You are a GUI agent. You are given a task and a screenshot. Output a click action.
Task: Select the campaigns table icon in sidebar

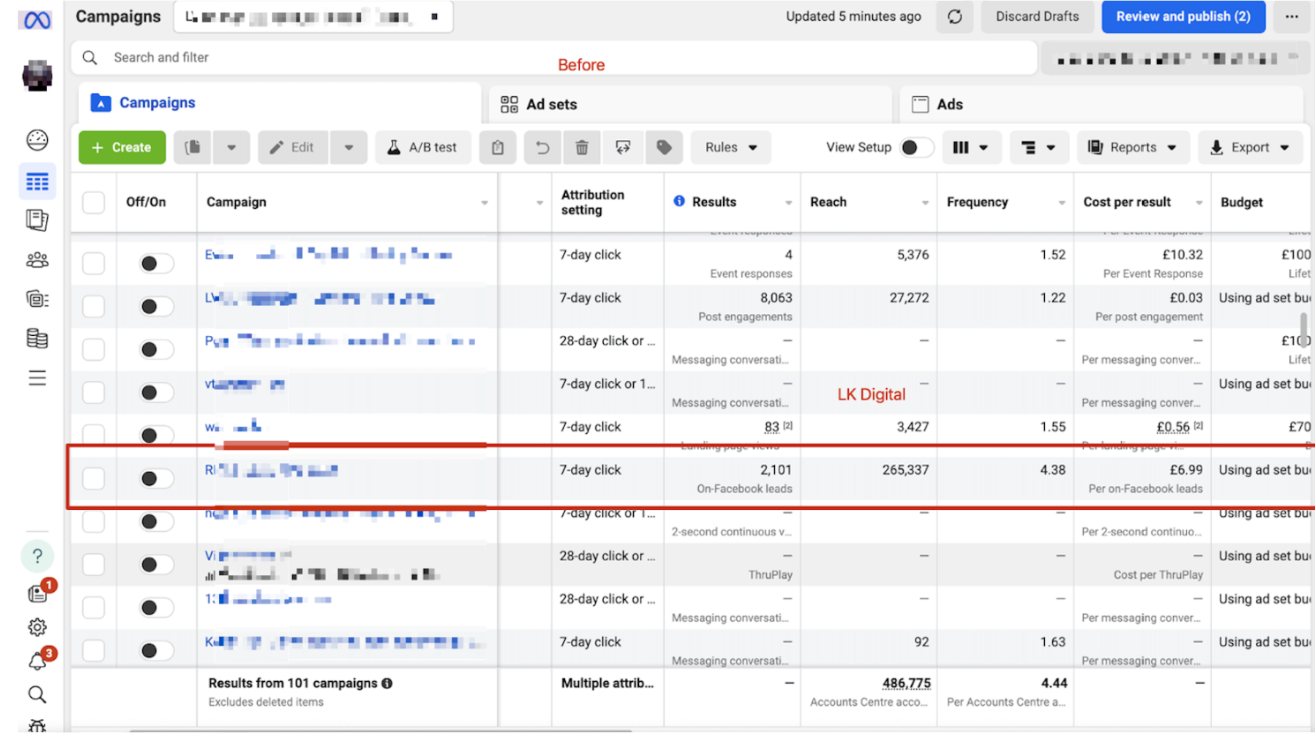click(37, 182)
